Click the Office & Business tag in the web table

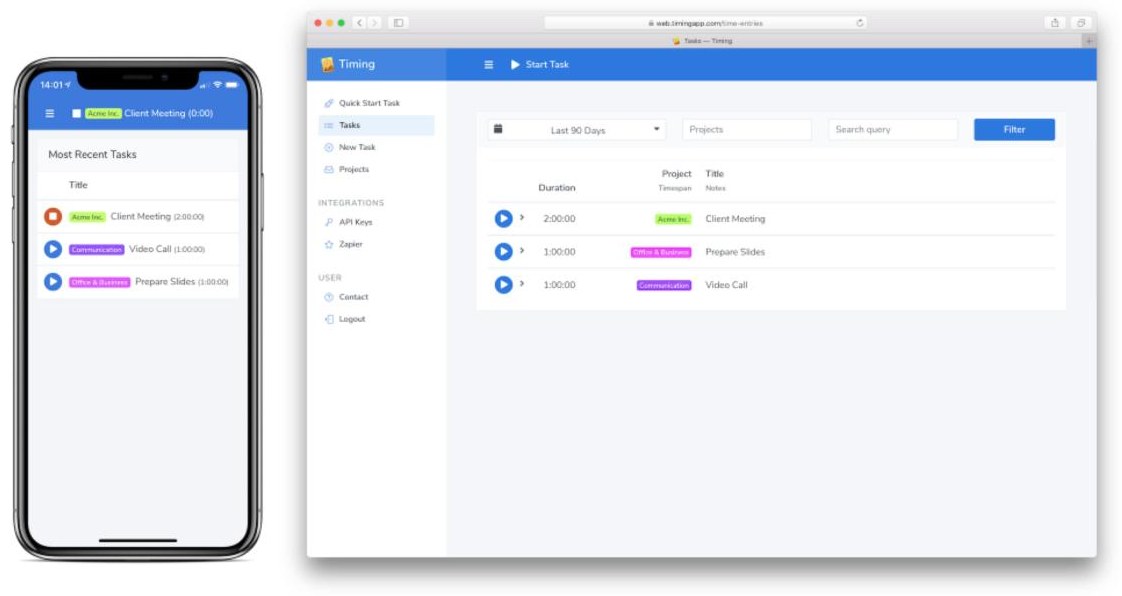661,253
